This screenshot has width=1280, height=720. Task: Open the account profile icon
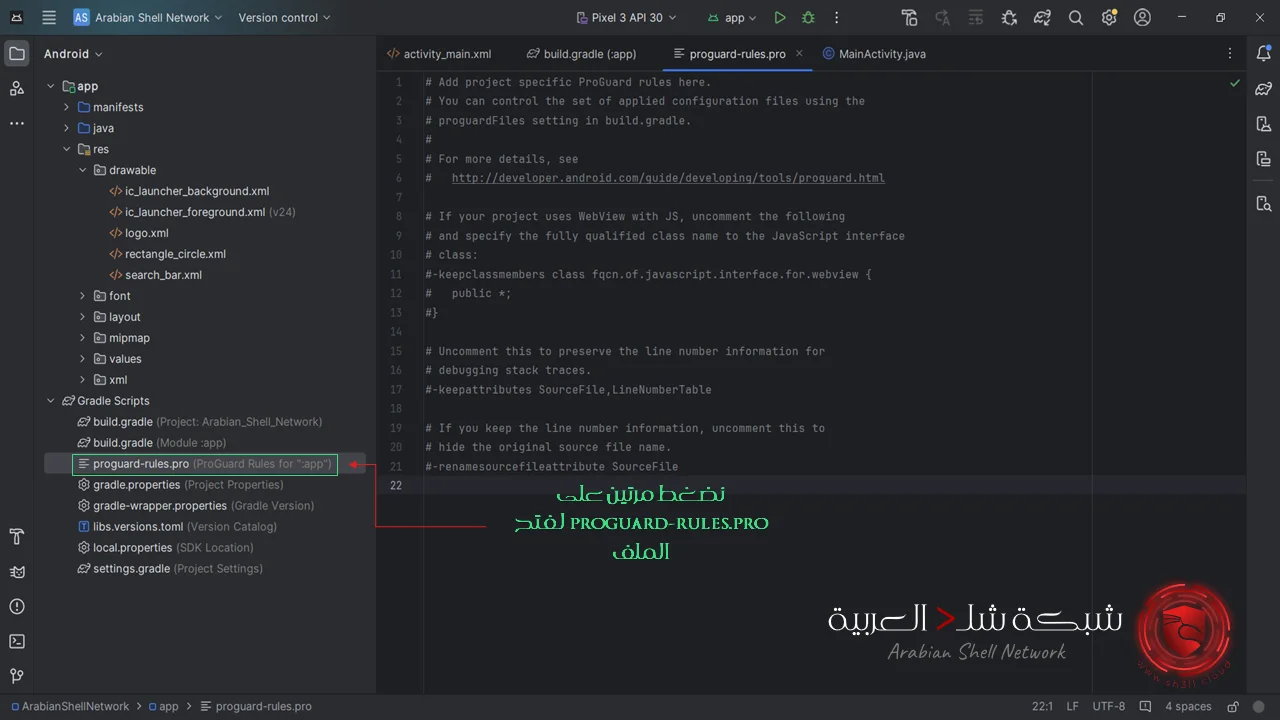pyautogui.click(x=1143, y=18)
